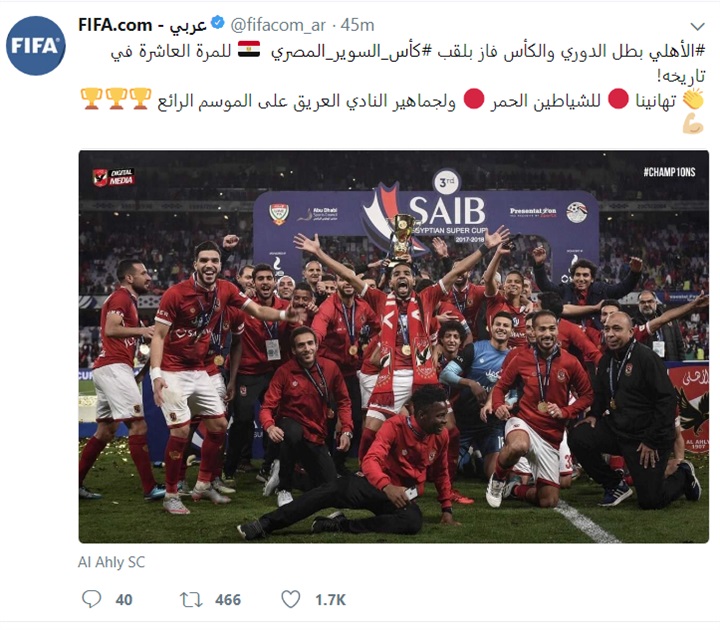The width and height of the screenshot is (720, 630).
Task: Open the #الأهلي hashtag
Action: pyautogui.click(x=677, y=51)
